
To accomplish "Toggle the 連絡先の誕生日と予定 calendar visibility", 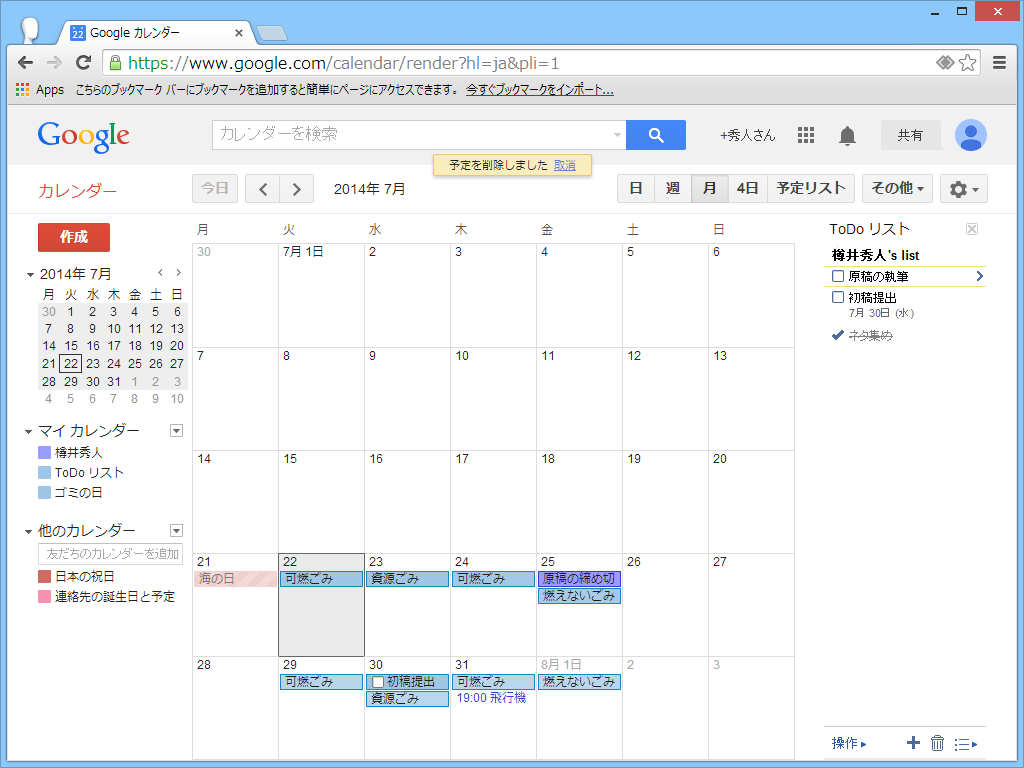I will coord(44,596).
